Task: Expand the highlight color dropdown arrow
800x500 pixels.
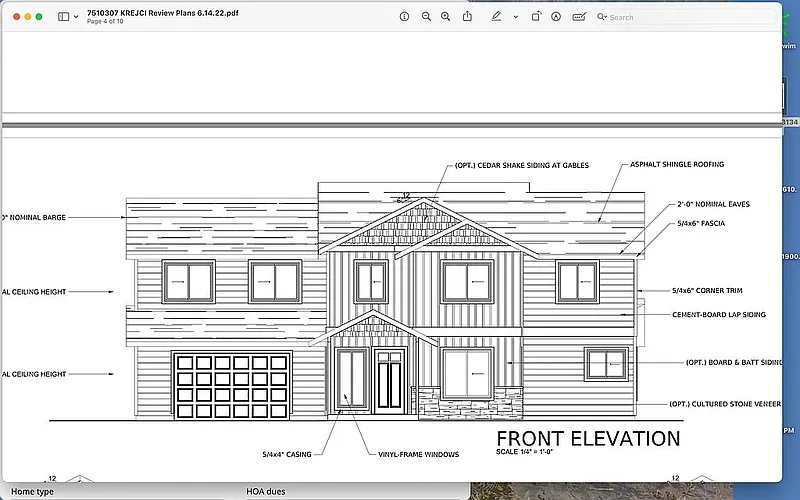Action: click(516, 17)
